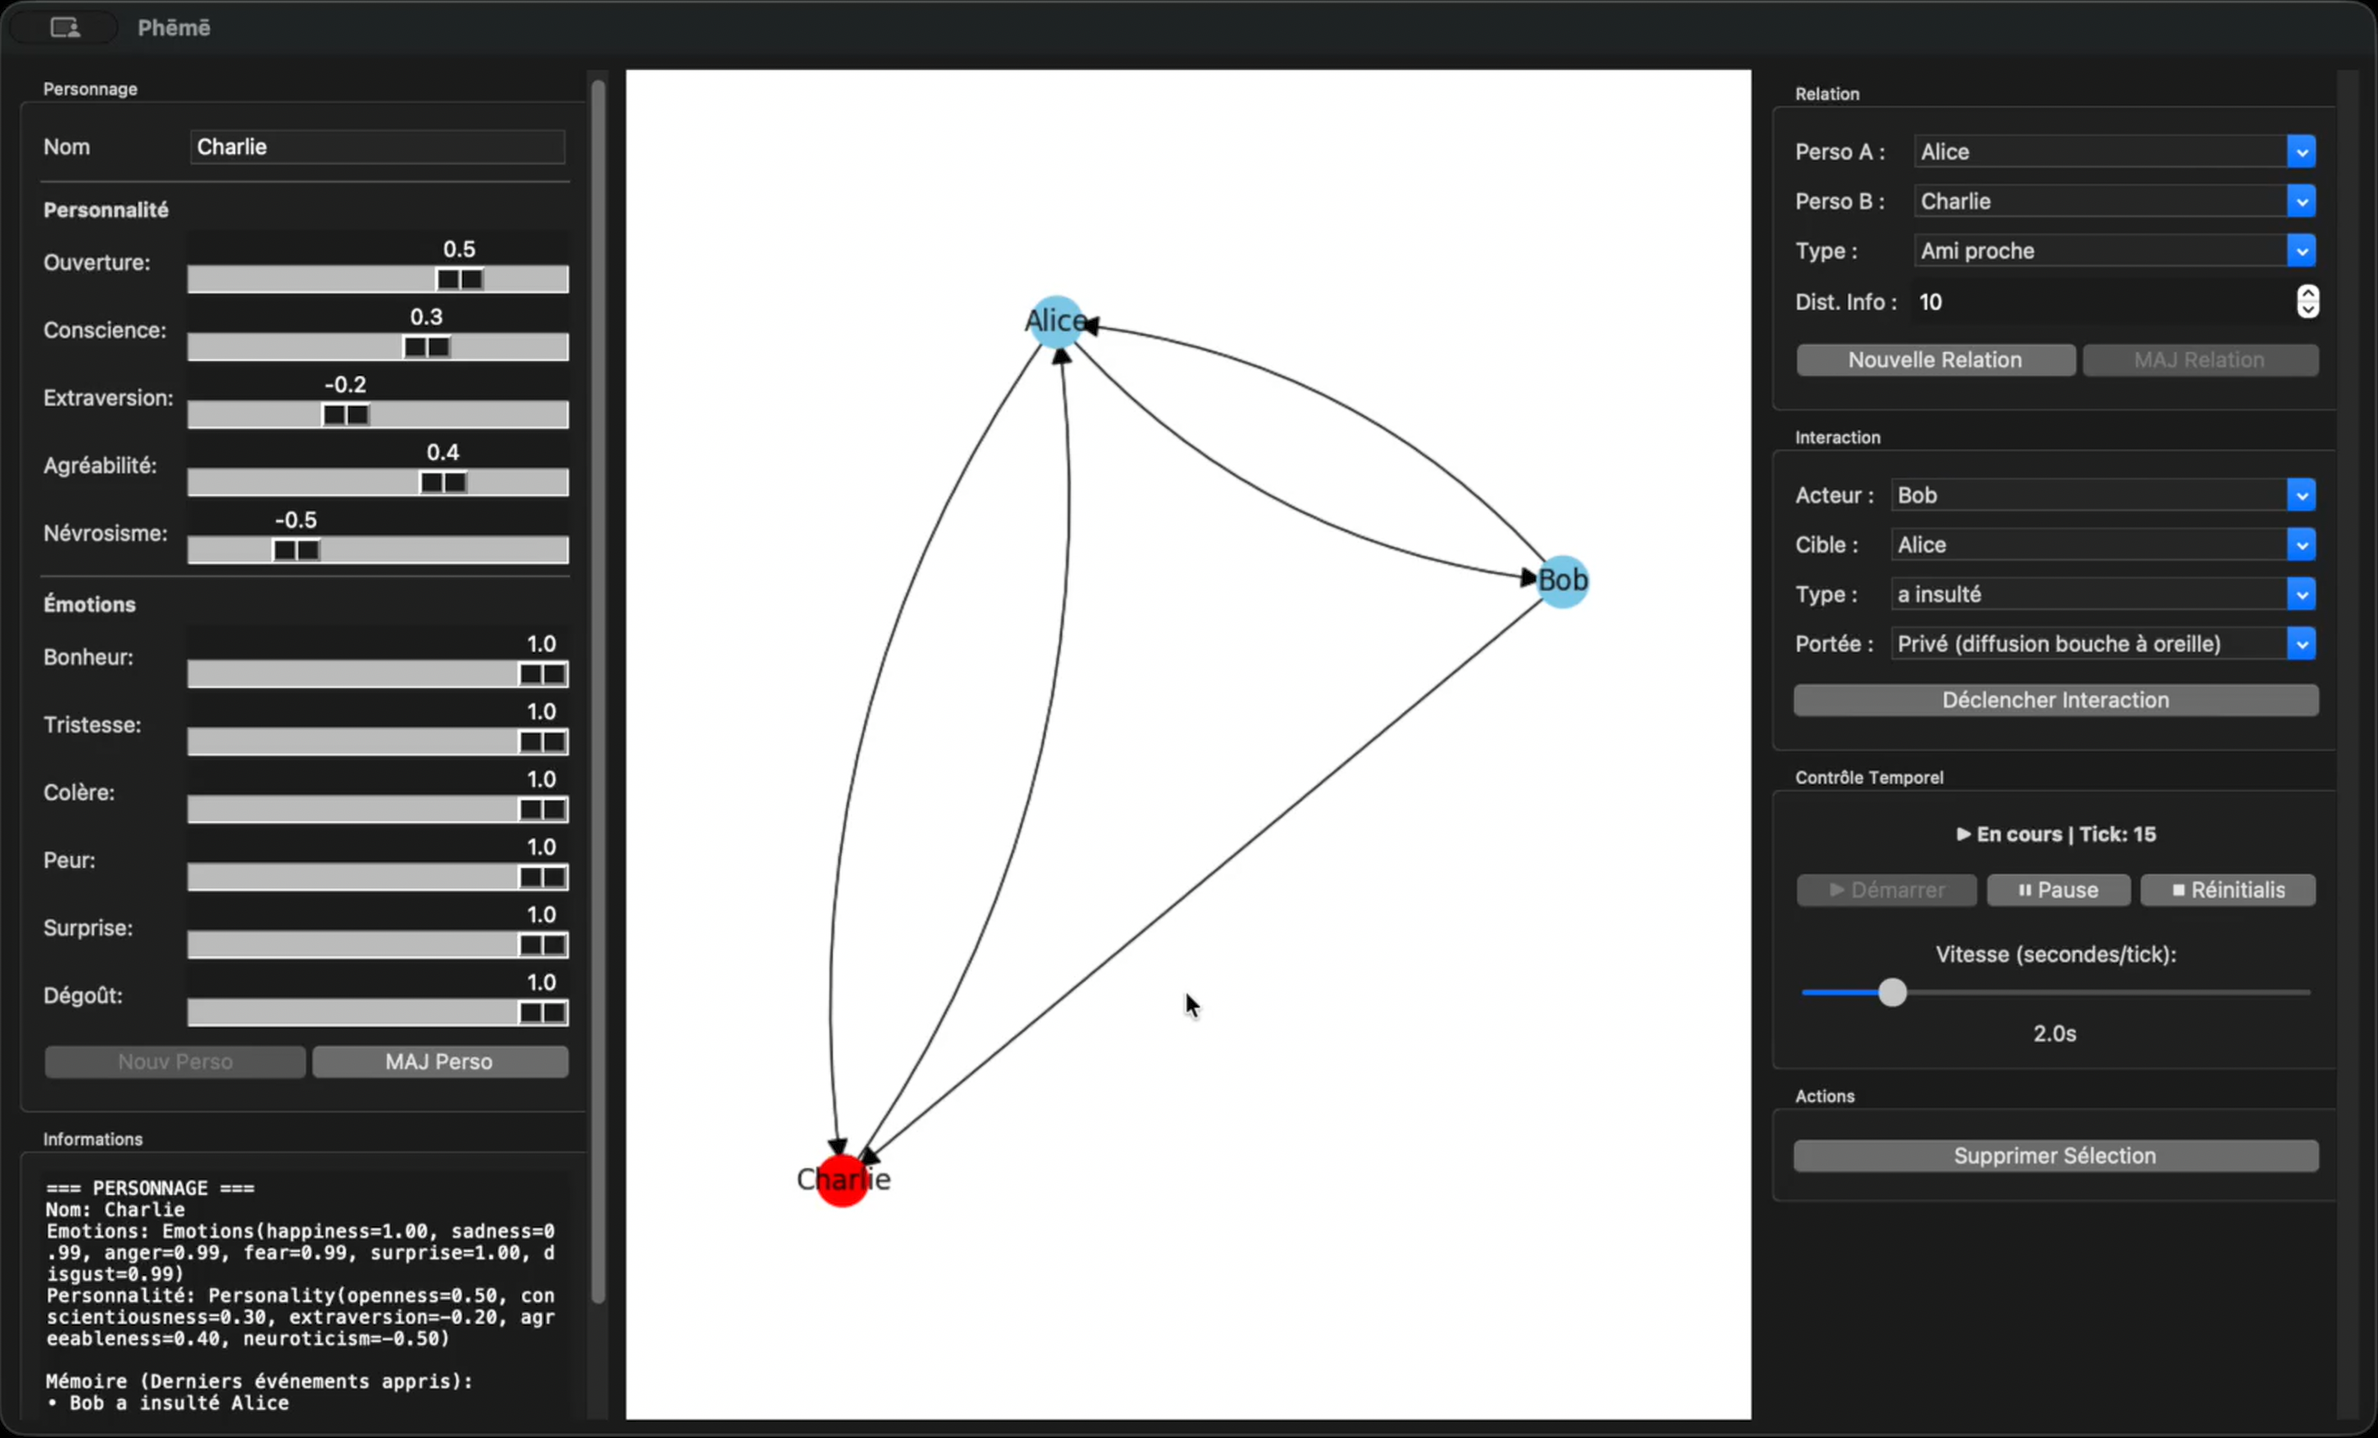
Task: Pause the simulation
Action: coord(2057,889)
